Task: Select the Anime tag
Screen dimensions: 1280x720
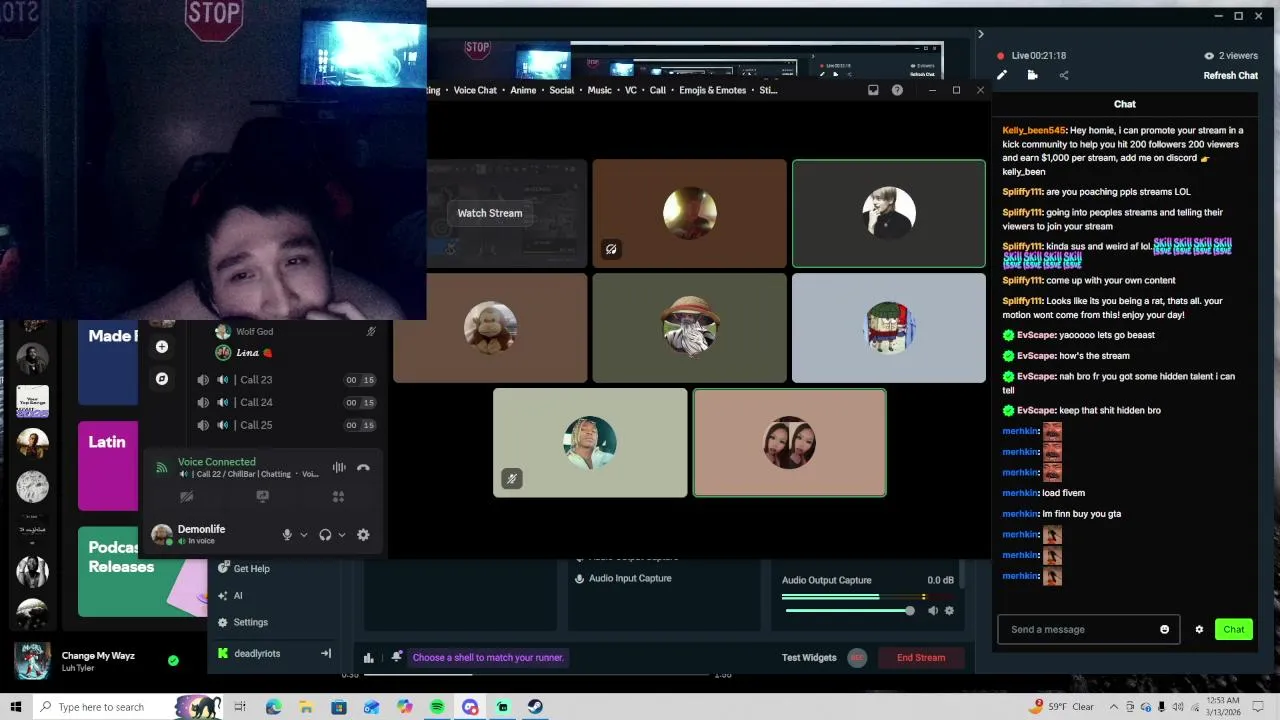Action: [x=523, y=90]
